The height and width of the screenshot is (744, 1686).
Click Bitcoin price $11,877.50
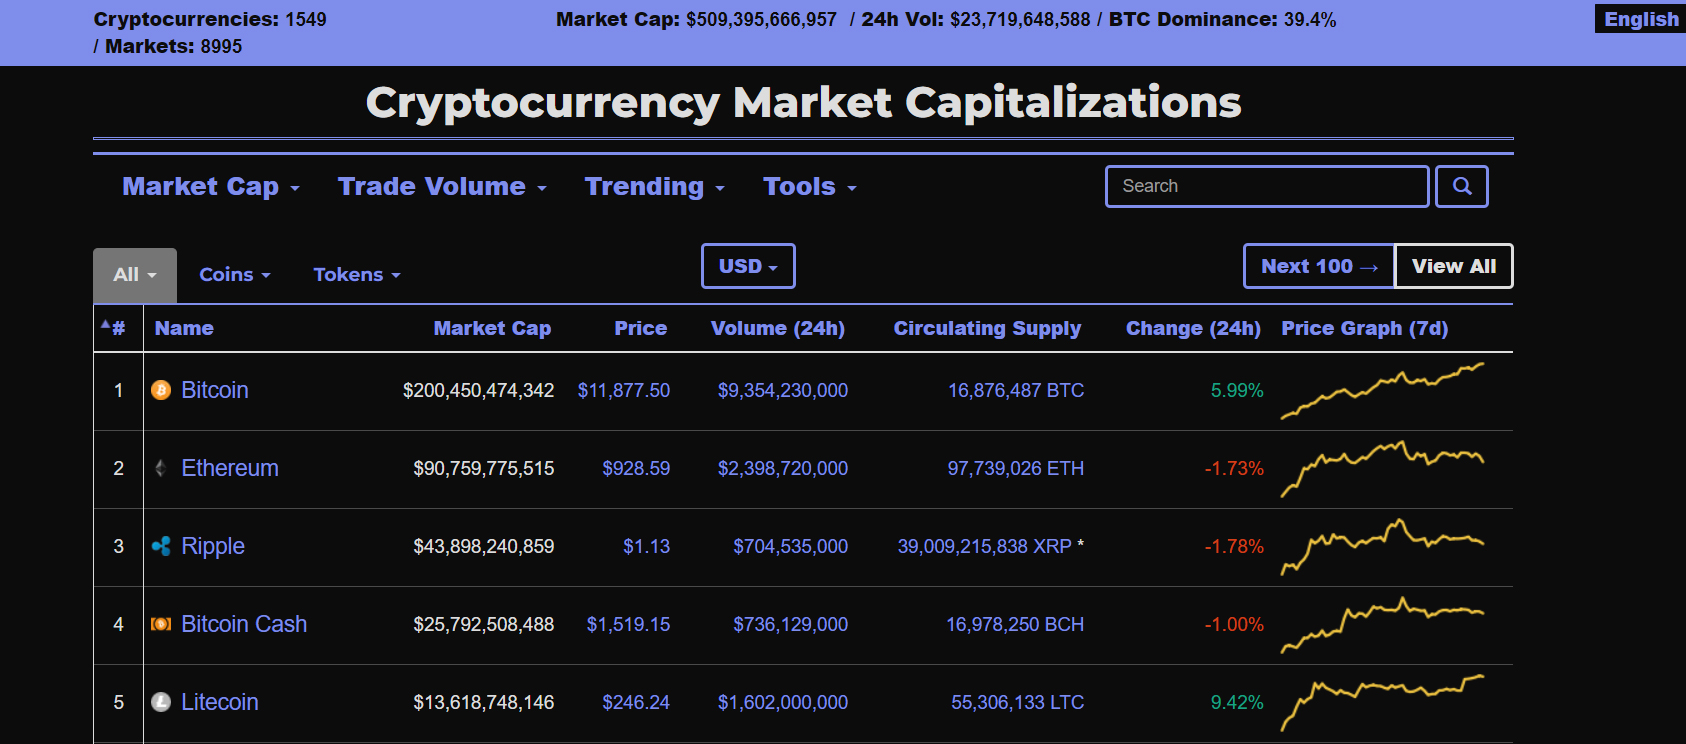click(x=624, y=390)
